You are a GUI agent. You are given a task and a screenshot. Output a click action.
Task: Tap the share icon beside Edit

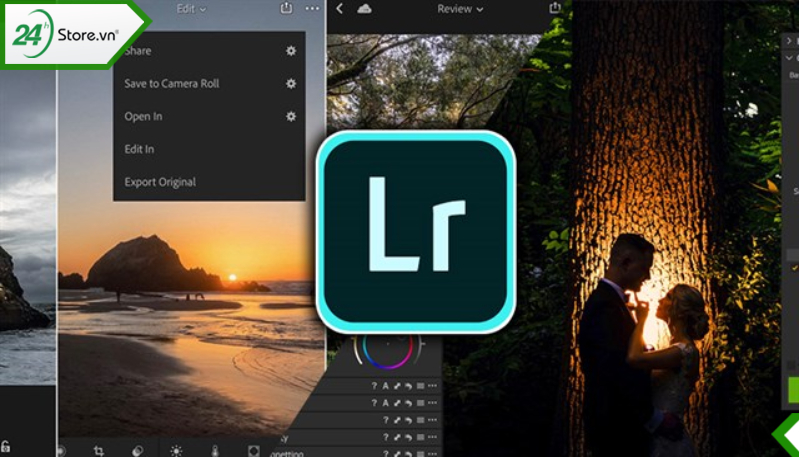(286, 8)
